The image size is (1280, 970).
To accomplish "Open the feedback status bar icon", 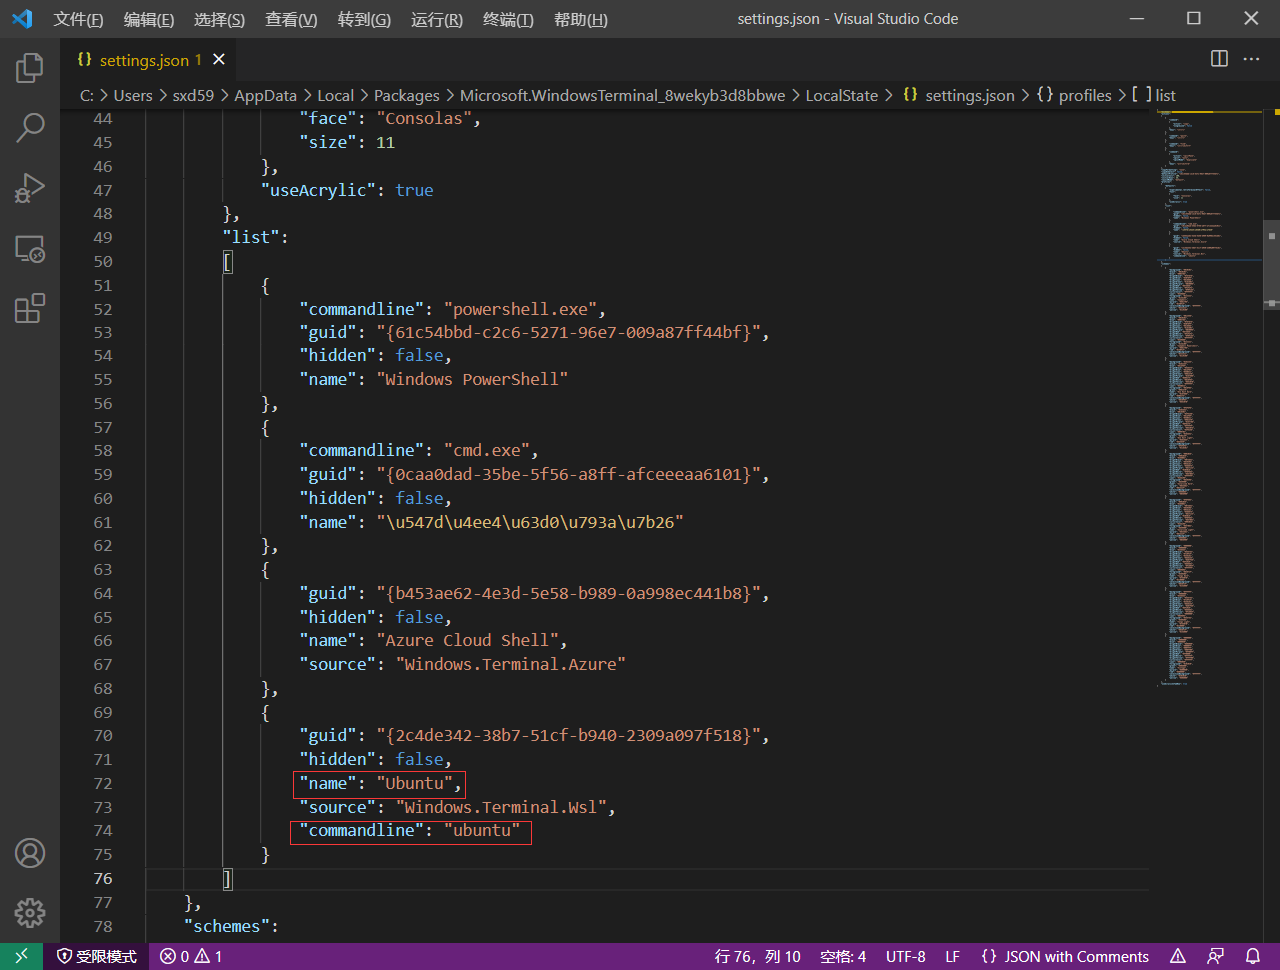I will tap(1215, 957).
